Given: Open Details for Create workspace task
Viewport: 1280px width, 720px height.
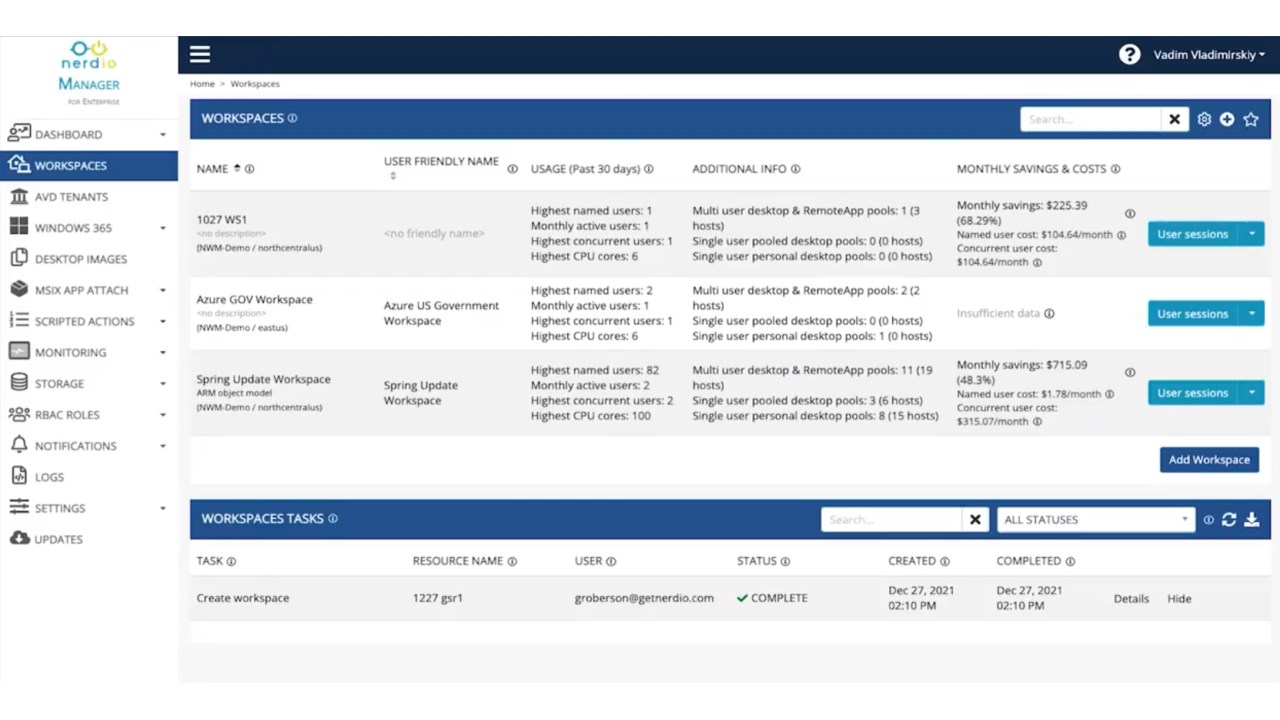Looking at the screenshot, I should pyautogui.click(x=1131, y=599).
